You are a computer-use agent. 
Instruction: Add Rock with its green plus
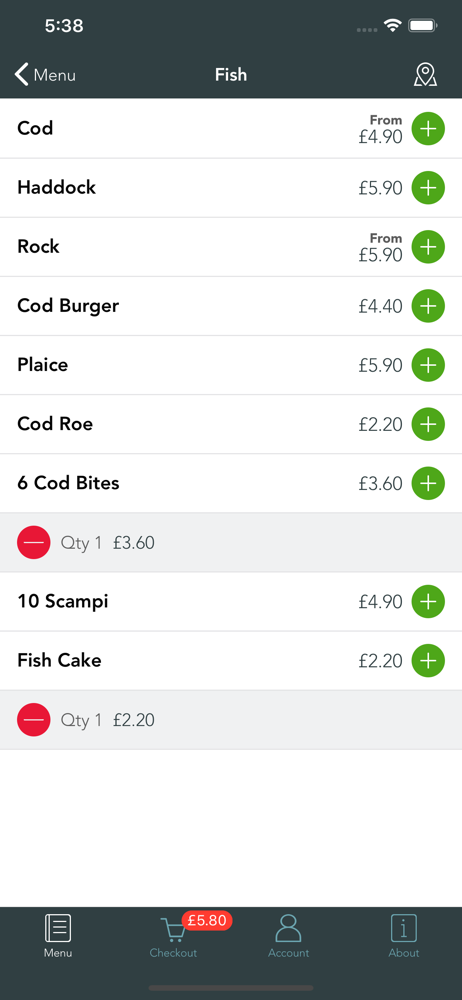(428, 247)
